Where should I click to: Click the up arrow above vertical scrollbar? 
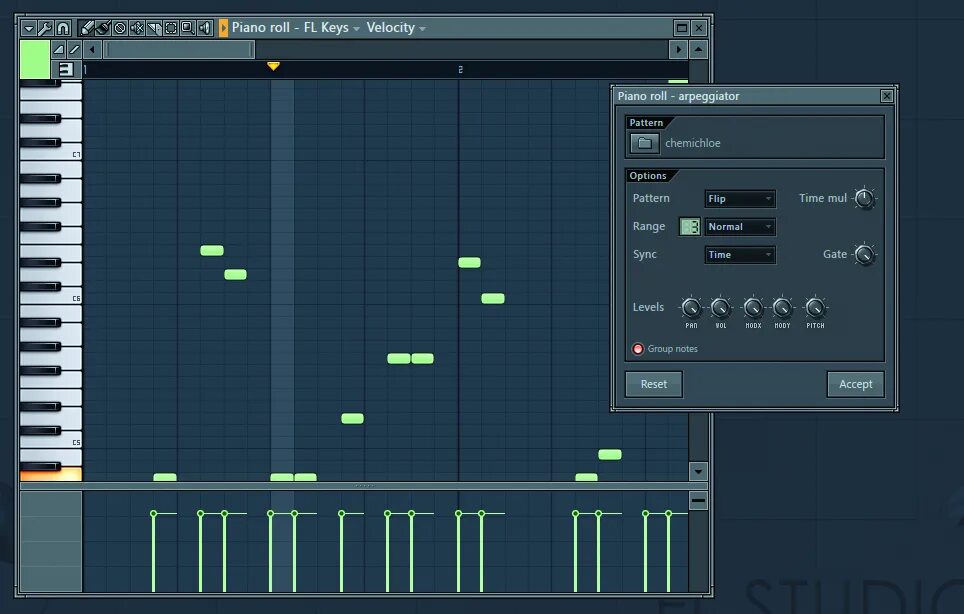point(698,50)
